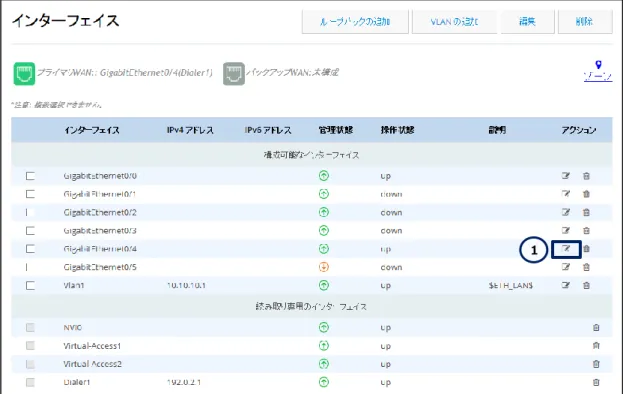Click the edit icon for Vlan1
Image resolution: width=623 pixels, height=394 pixels.
click(566, 285)
